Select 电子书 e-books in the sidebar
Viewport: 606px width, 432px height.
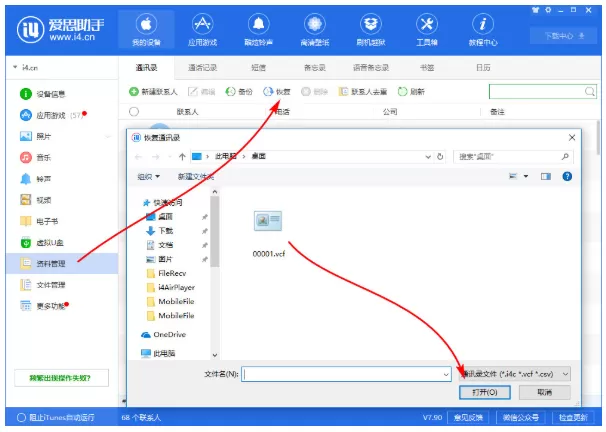point(39,221)
